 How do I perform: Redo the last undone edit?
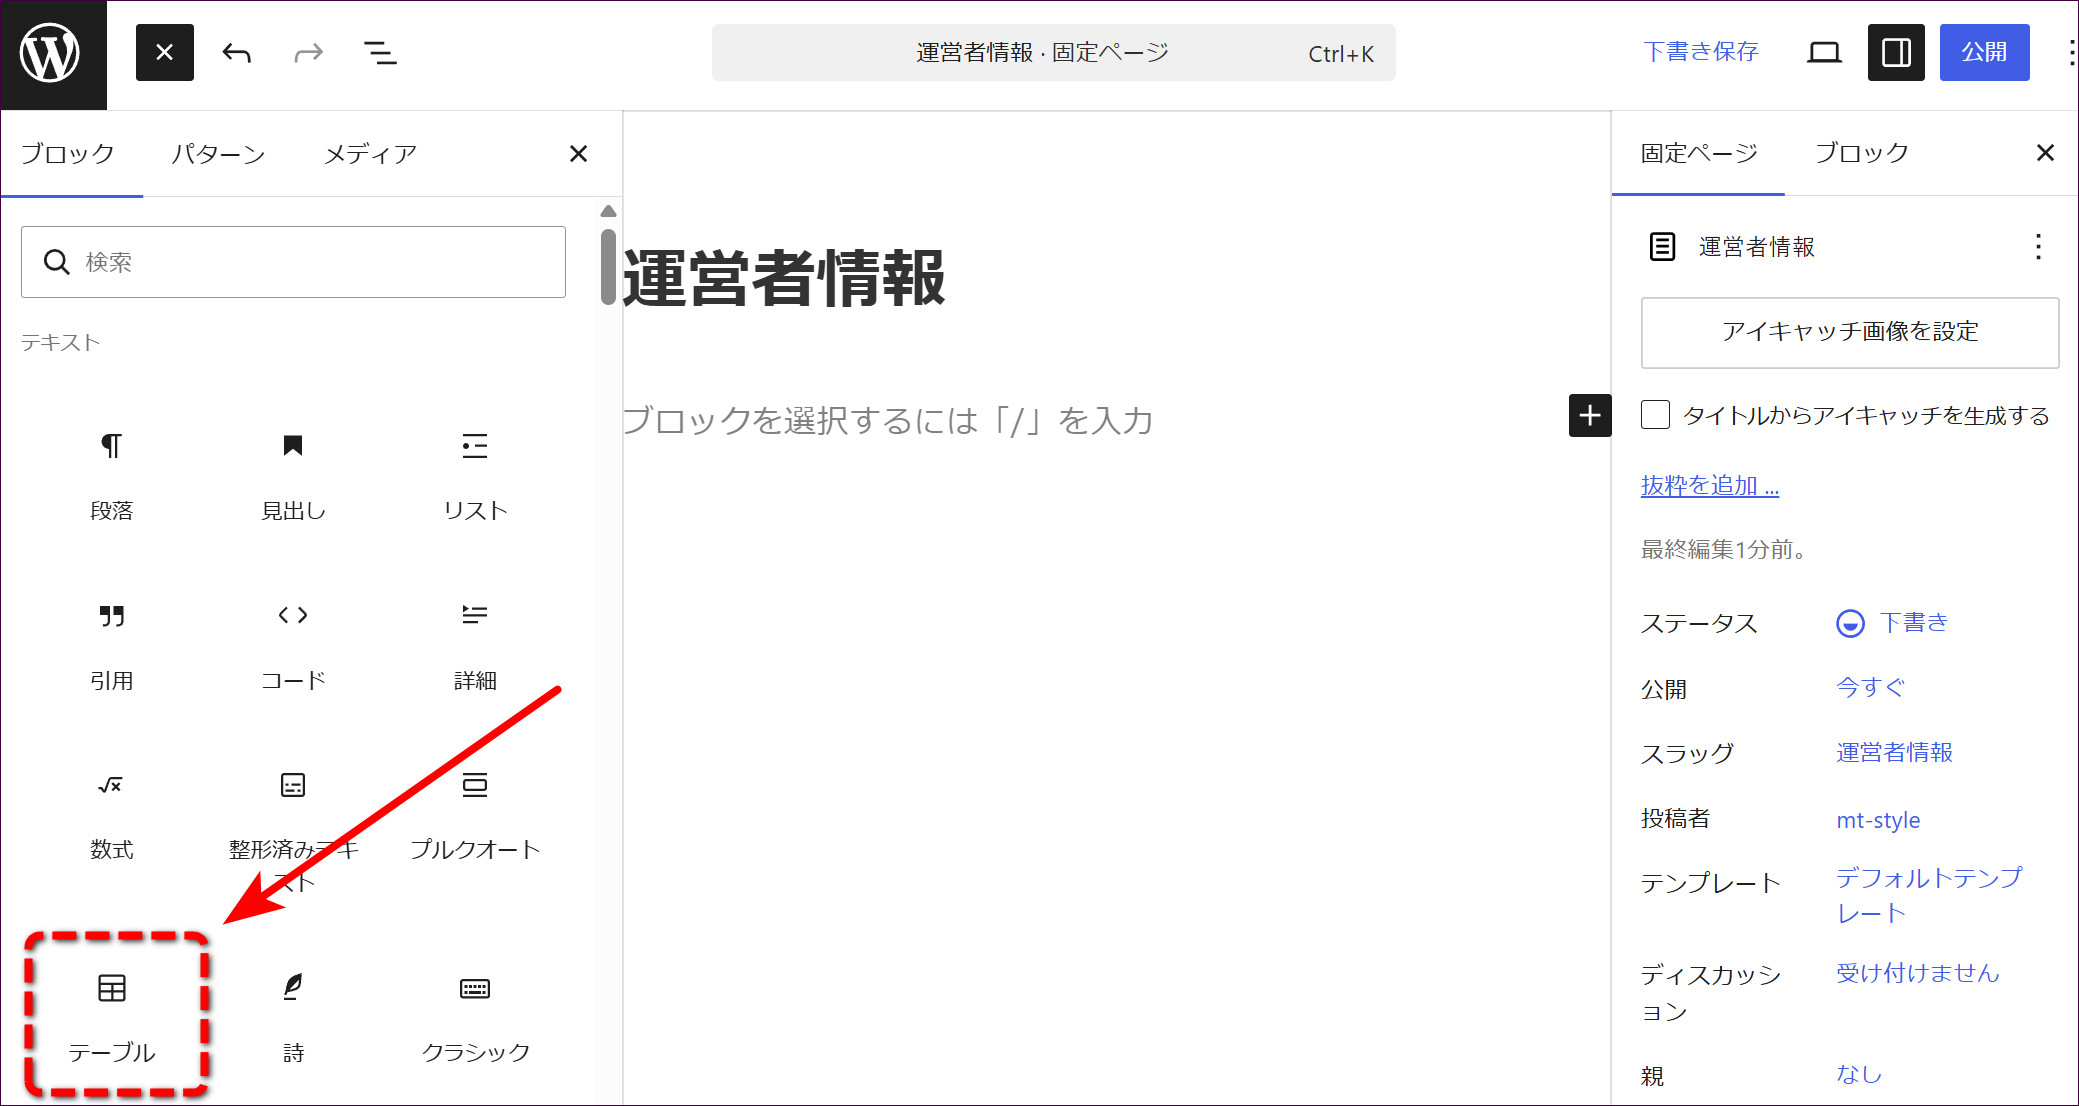[308, 53]
